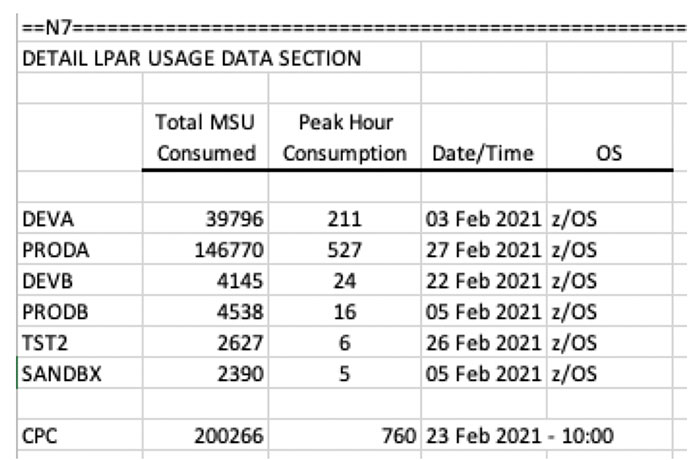
Task: Select the SANDBX row label cell
Action: [80, 373]
